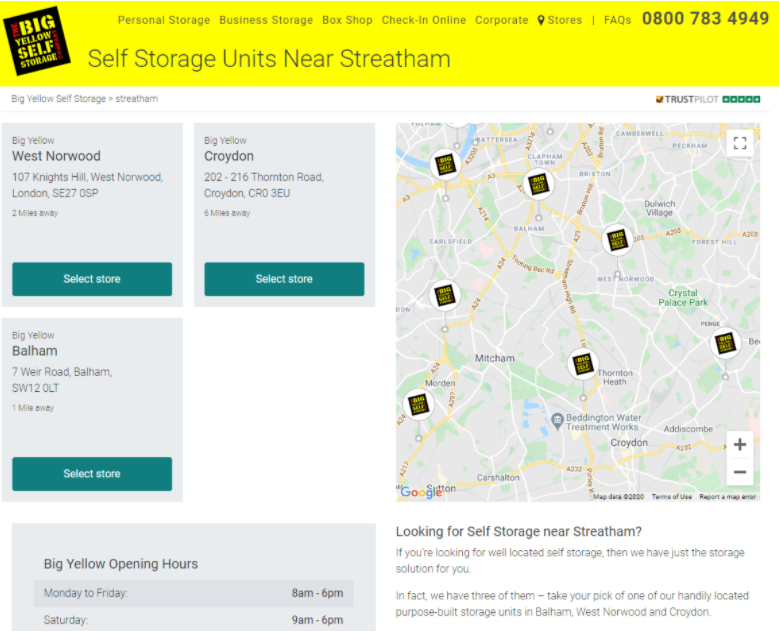Click the streatham breadcrumb text

tap(137, 98)
